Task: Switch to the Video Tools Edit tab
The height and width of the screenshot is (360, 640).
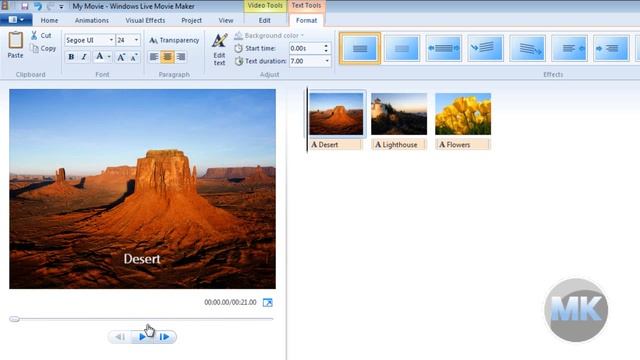Action: click(x=264, y=20)
